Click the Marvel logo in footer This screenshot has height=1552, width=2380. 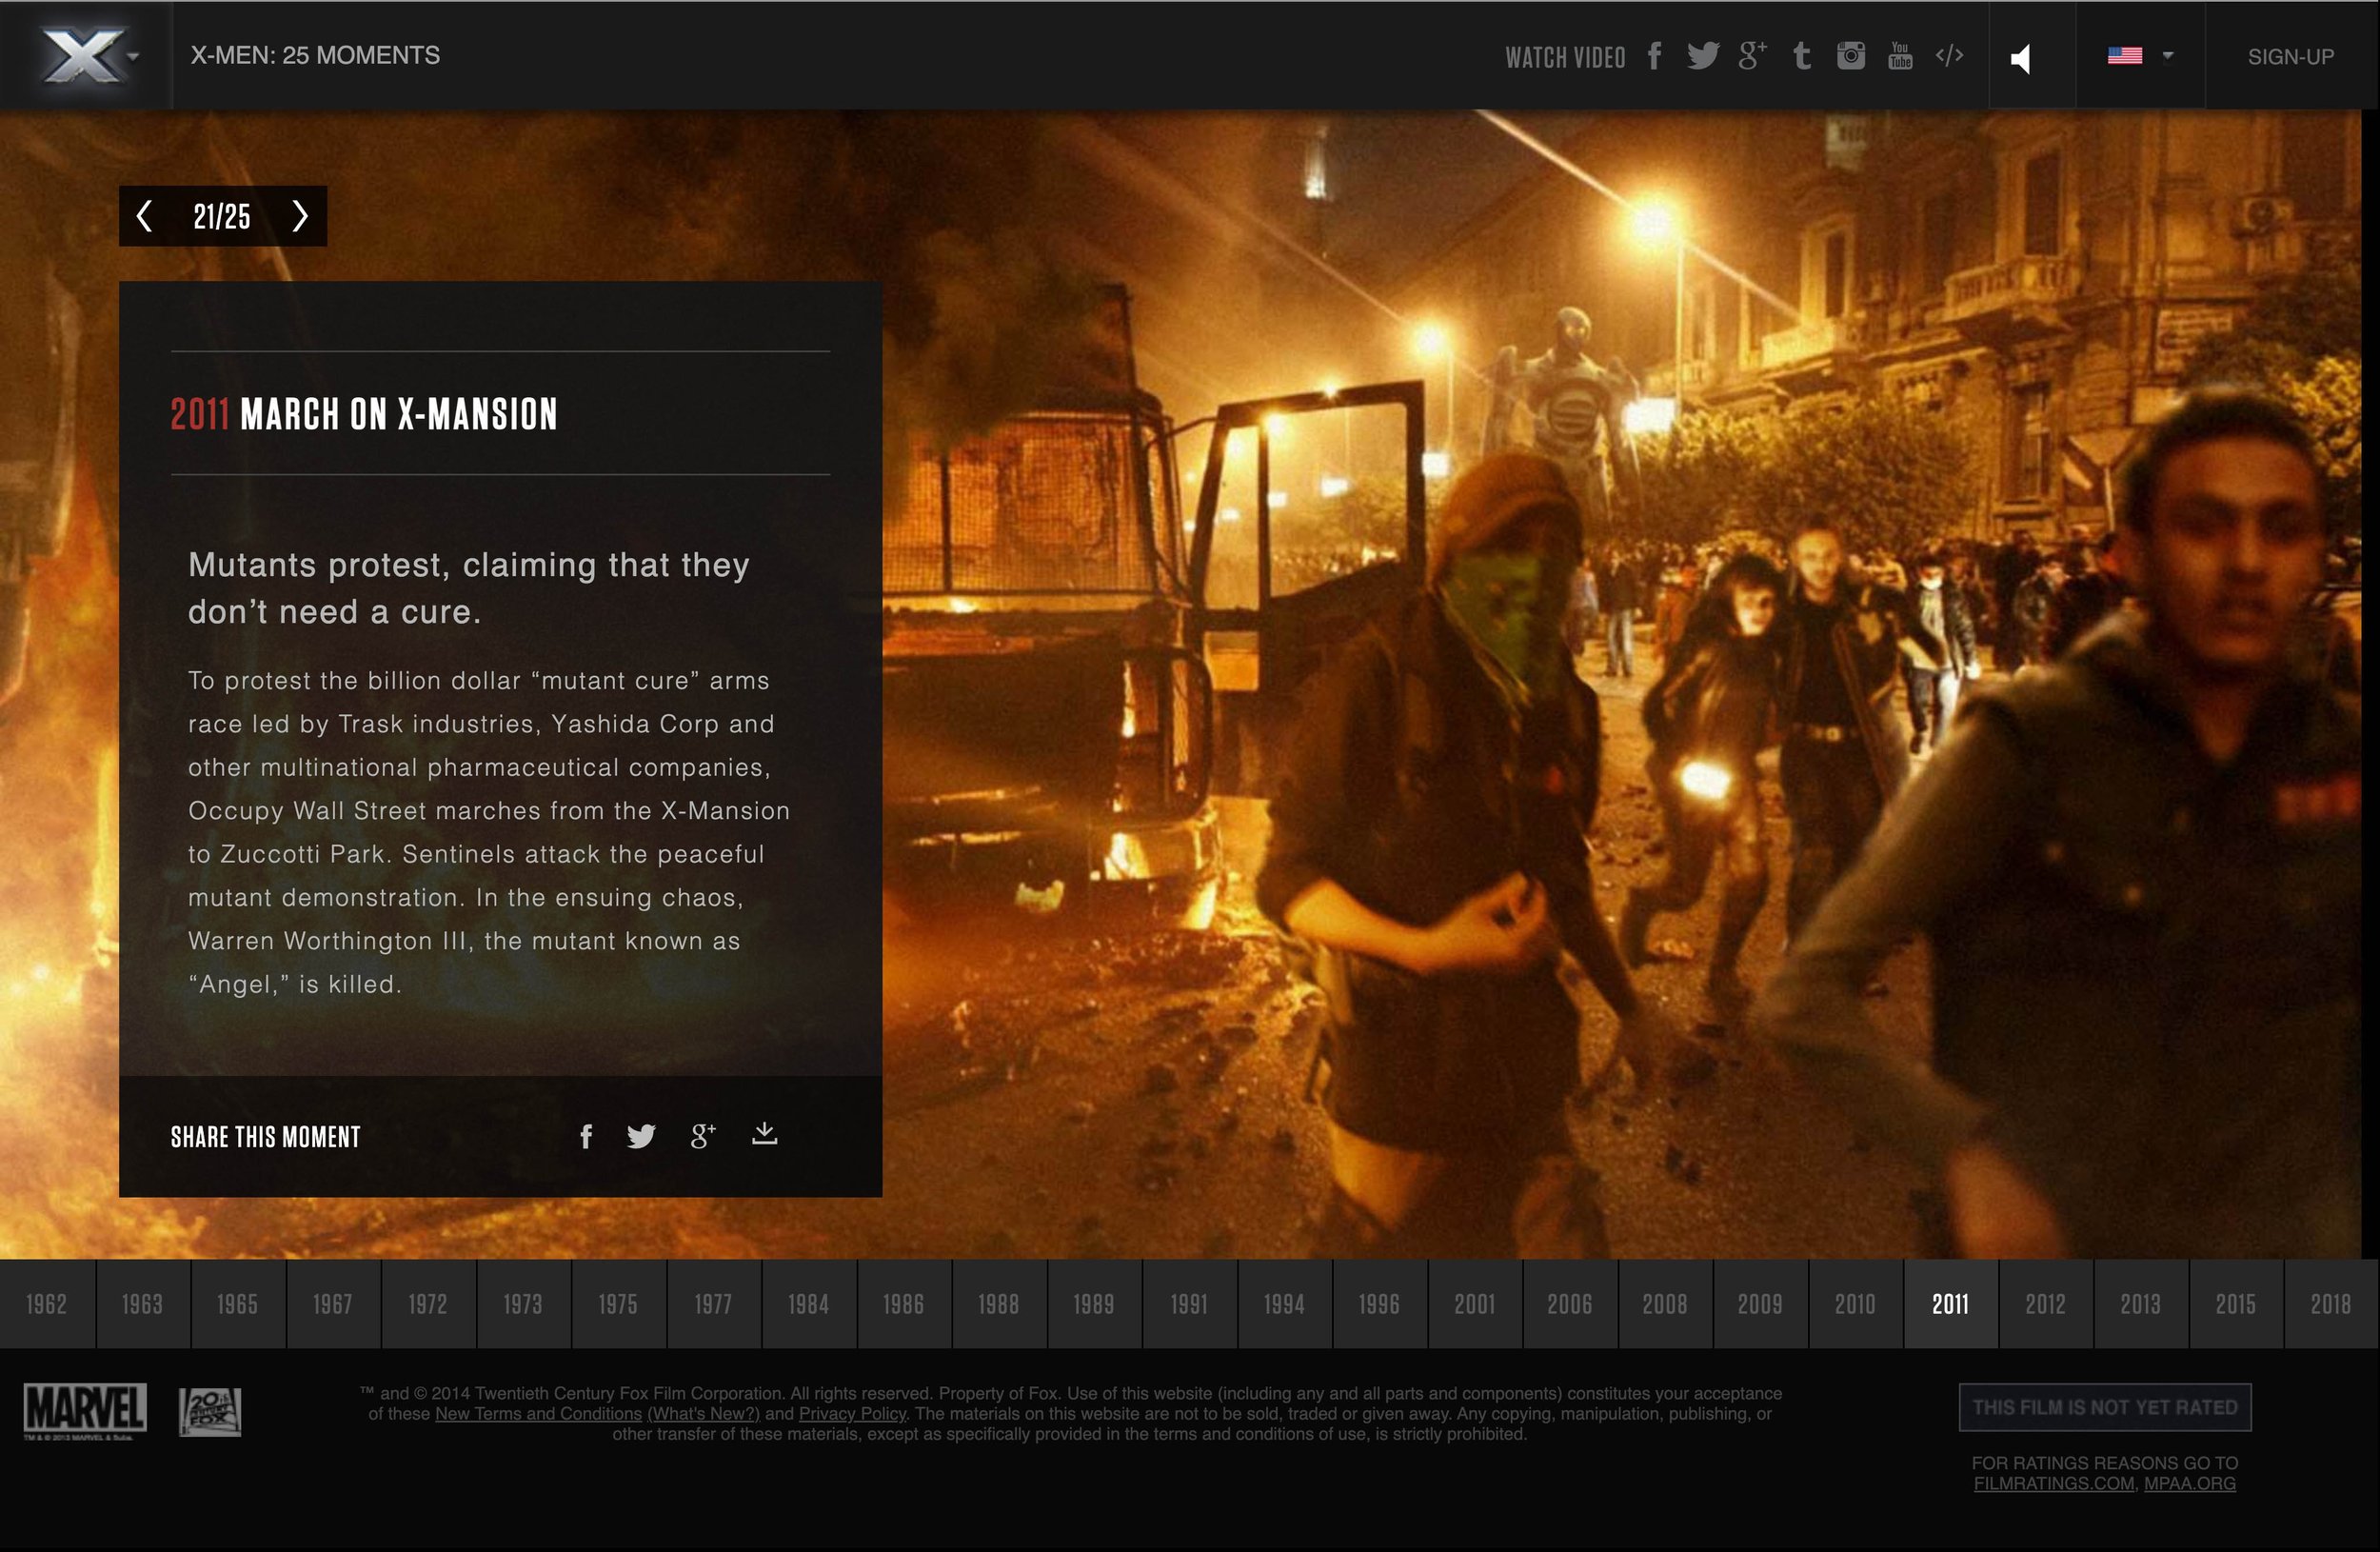(85, 1411)
